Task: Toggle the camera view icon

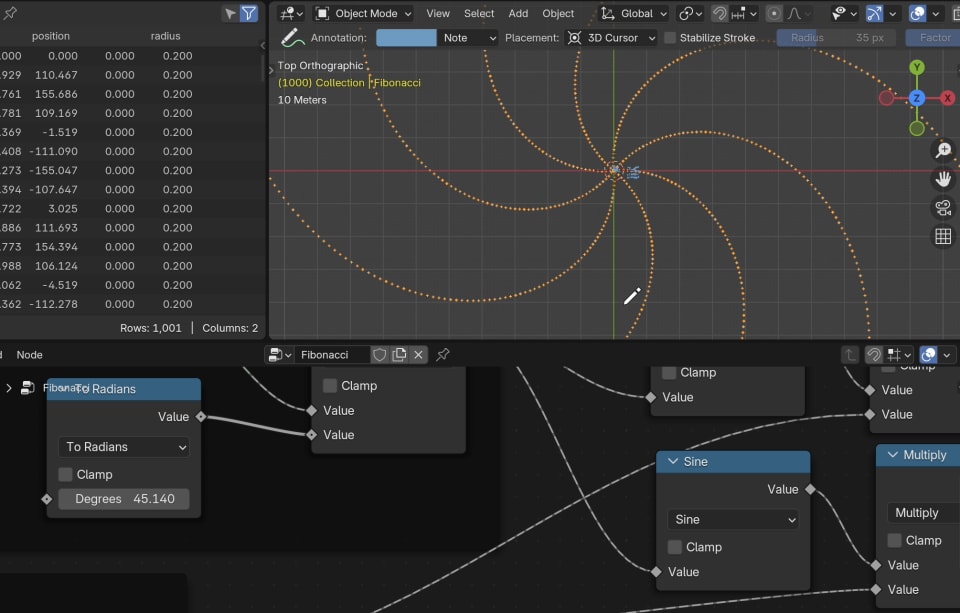Action: click(x=942, y=208)
